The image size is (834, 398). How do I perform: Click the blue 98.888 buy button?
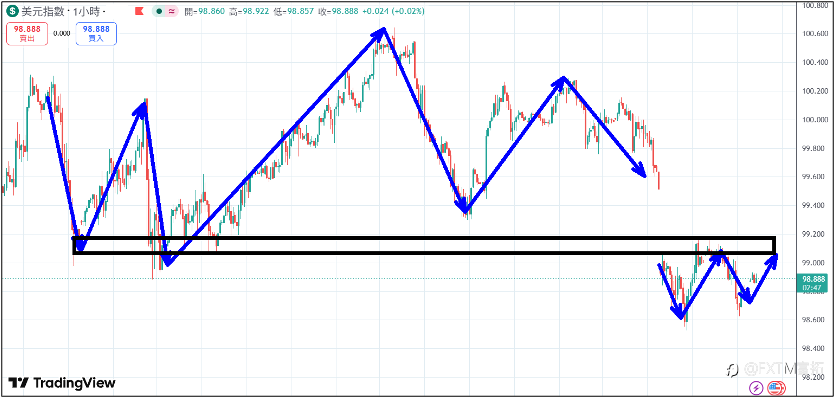click(x=96, y=34)
